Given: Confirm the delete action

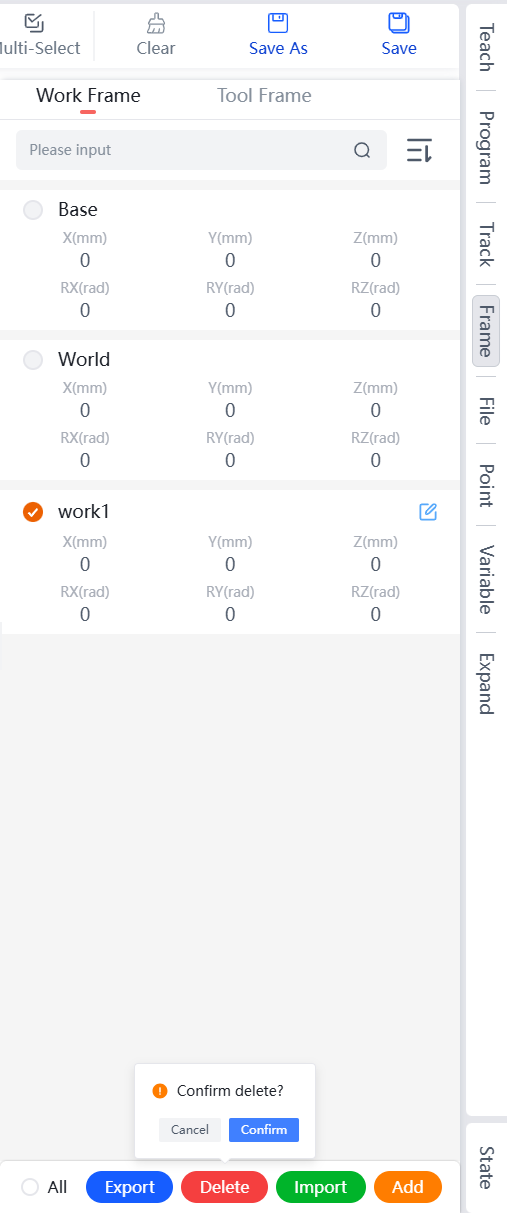Looking at the screenshot, I should coord(264,1129).
